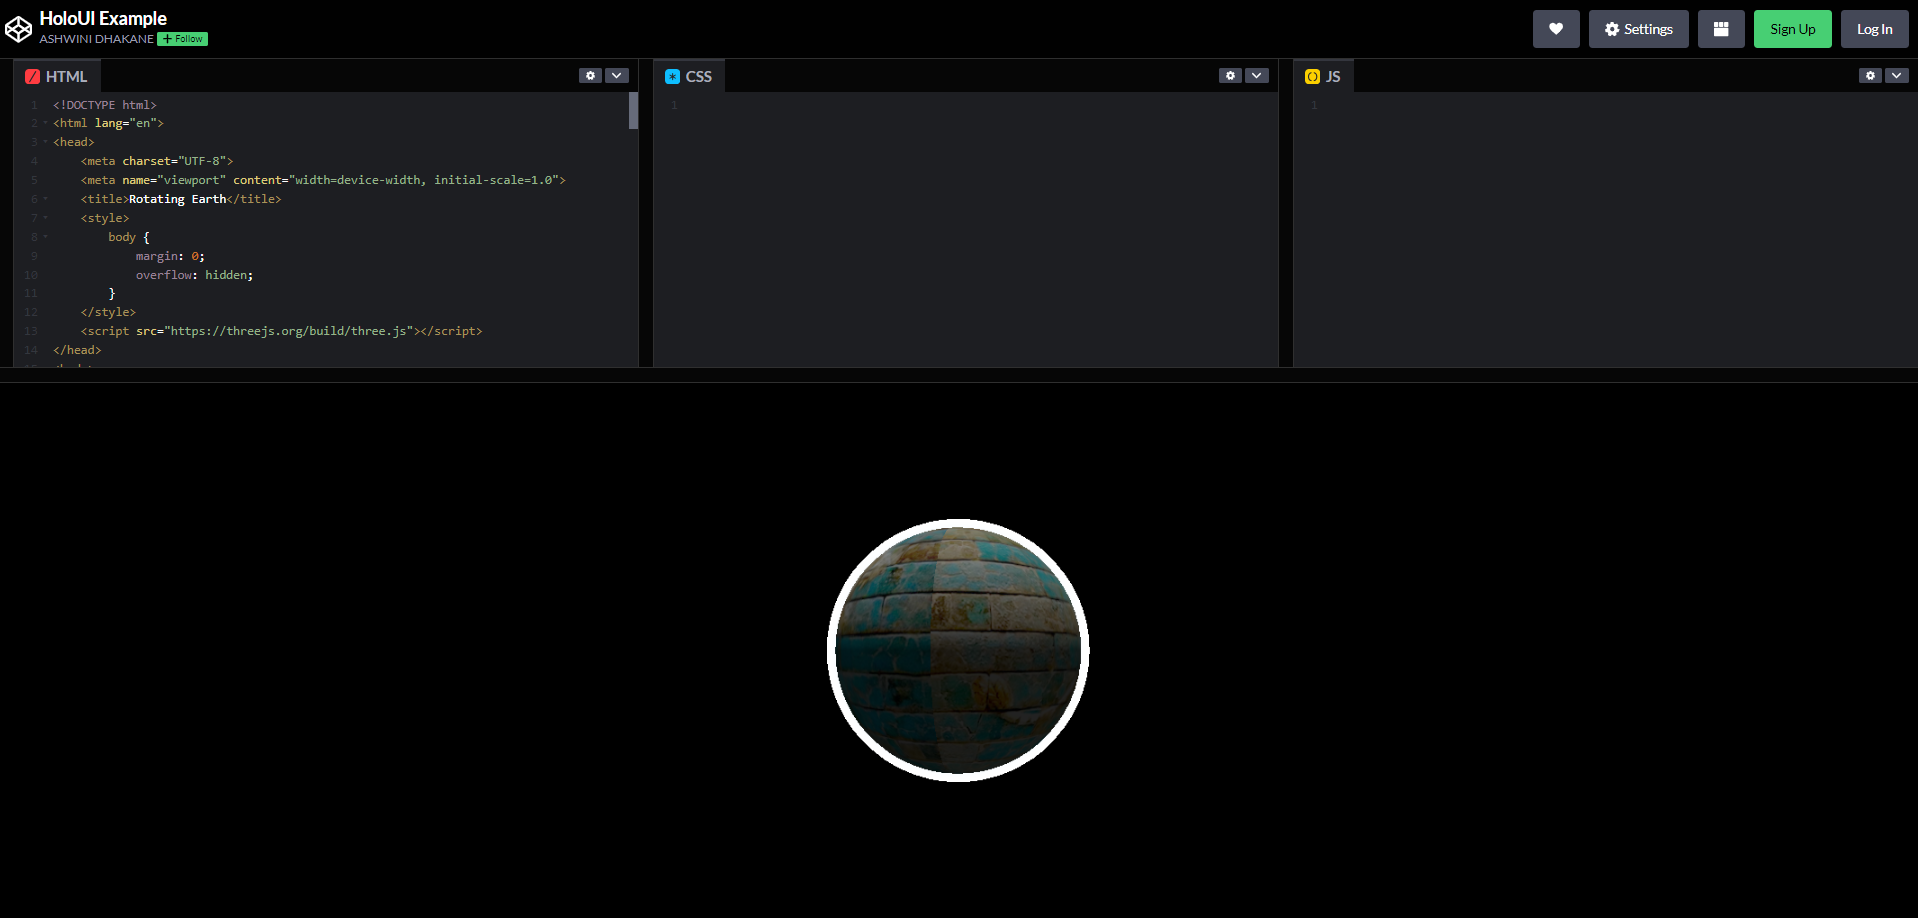
Task: Open CSS editor settings gear
Action: coord(1230,76)
